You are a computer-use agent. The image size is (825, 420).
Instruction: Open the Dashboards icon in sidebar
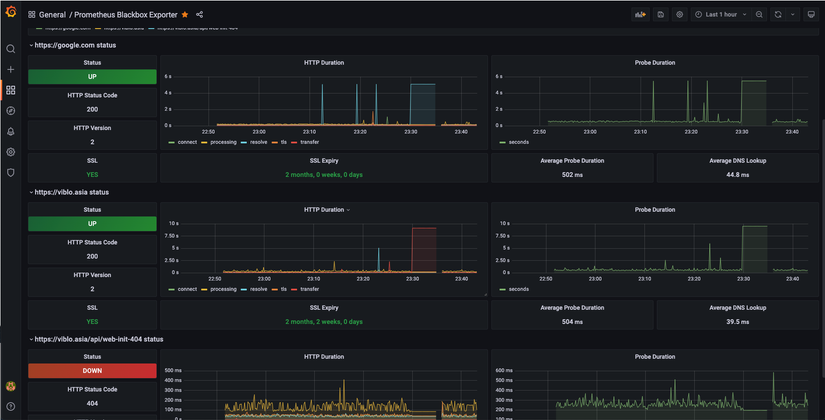(11, 90)
